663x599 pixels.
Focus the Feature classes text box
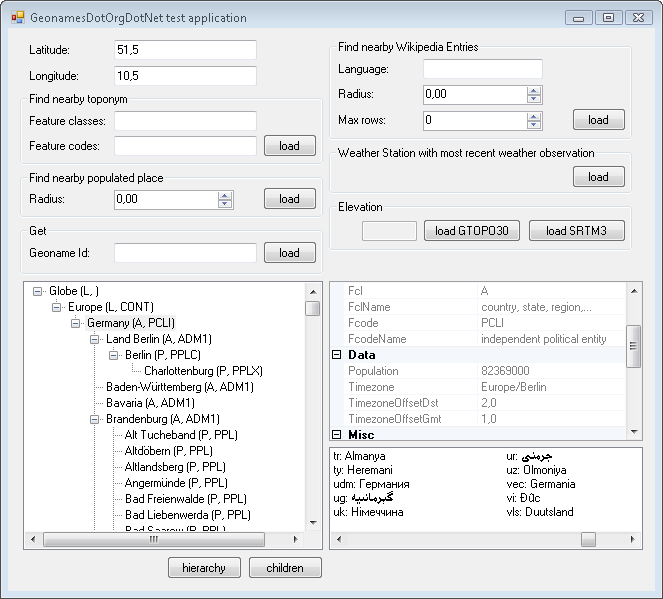tap(185, 121)
